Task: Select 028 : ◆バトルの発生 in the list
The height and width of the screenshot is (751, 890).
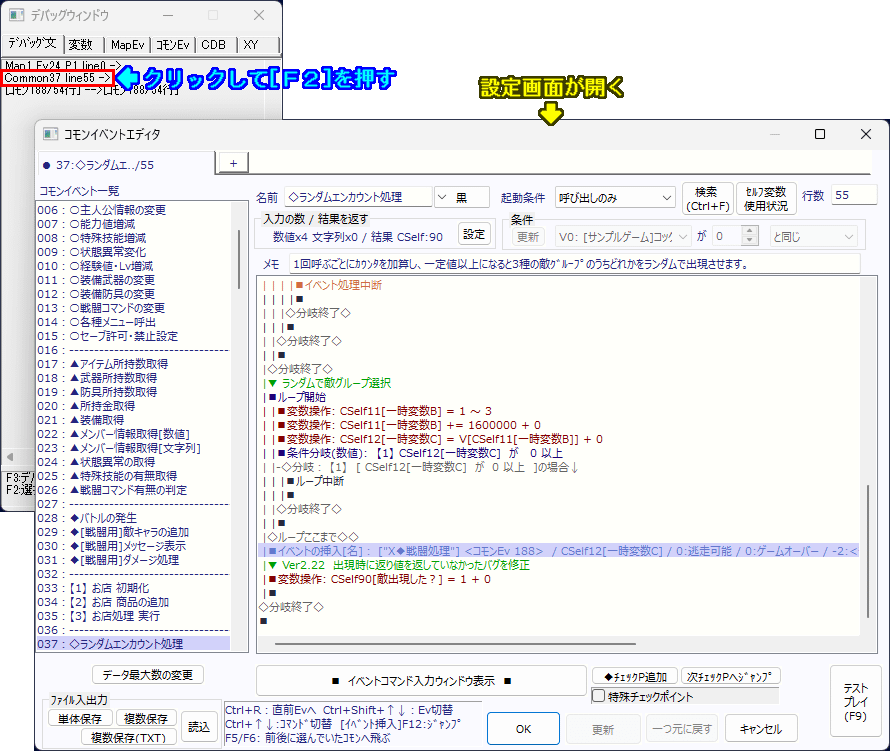Action: 134,518
